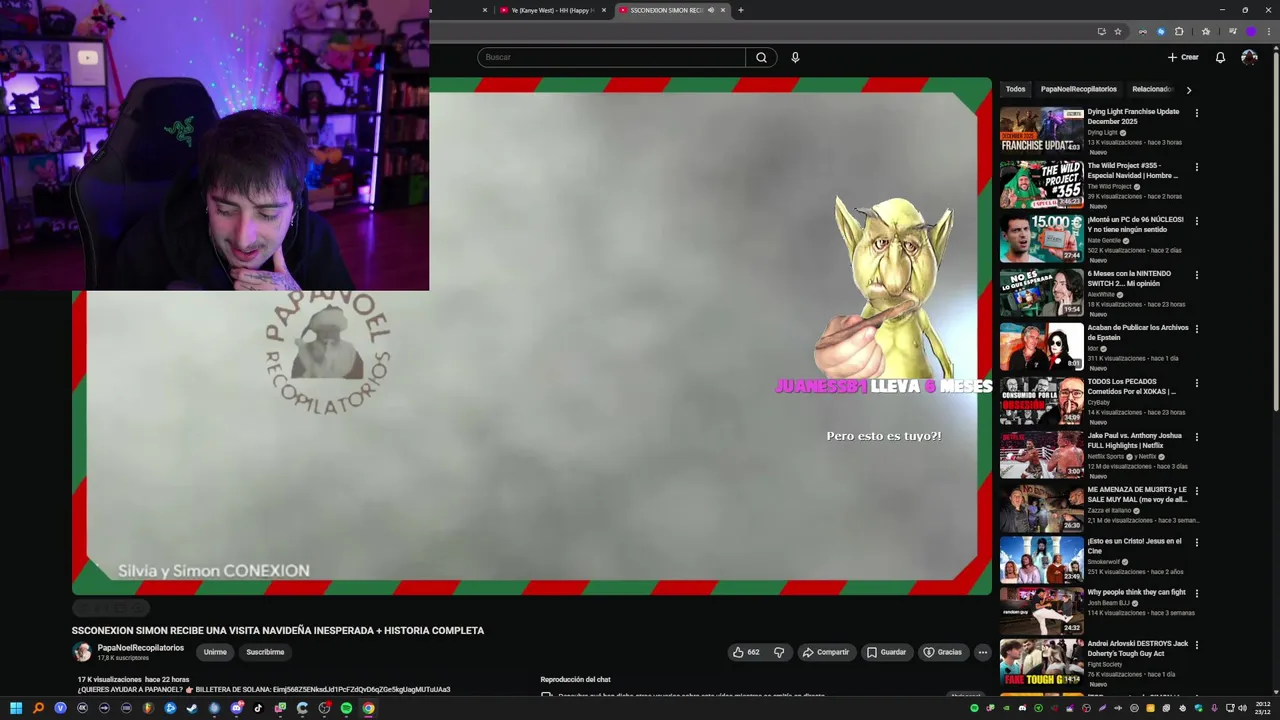Open options for The Wild Project #355
The width and height of the screenshot is (1280, 720).
coord(1196,167)
